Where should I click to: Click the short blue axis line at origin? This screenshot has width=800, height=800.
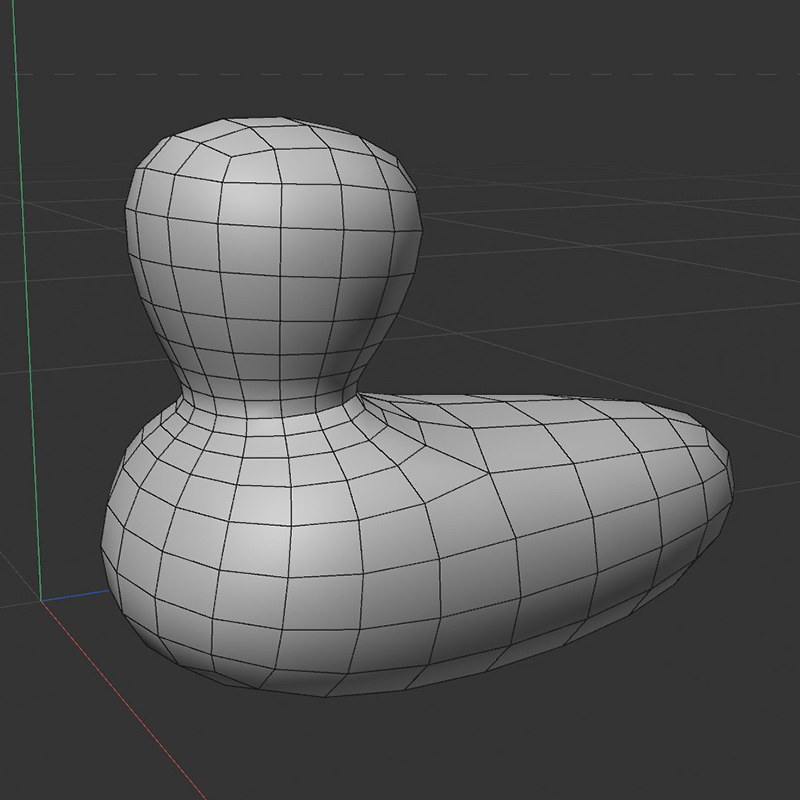pyautogui.click(x=80, y=592)
